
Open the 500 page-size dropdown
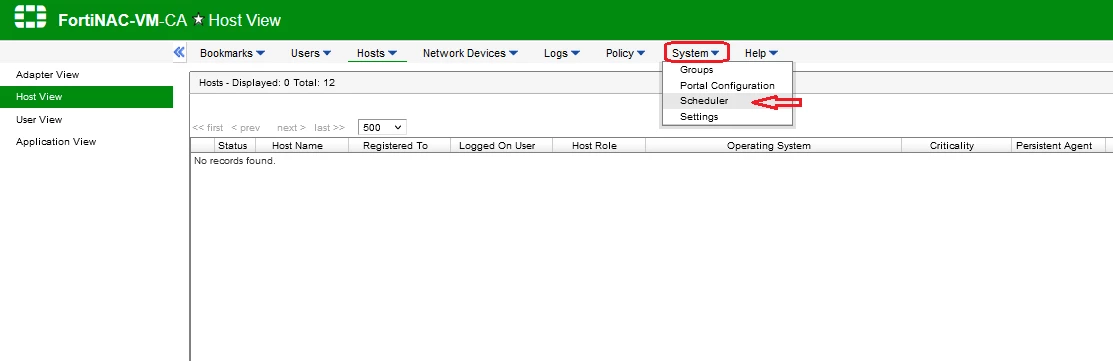(382, 128)
